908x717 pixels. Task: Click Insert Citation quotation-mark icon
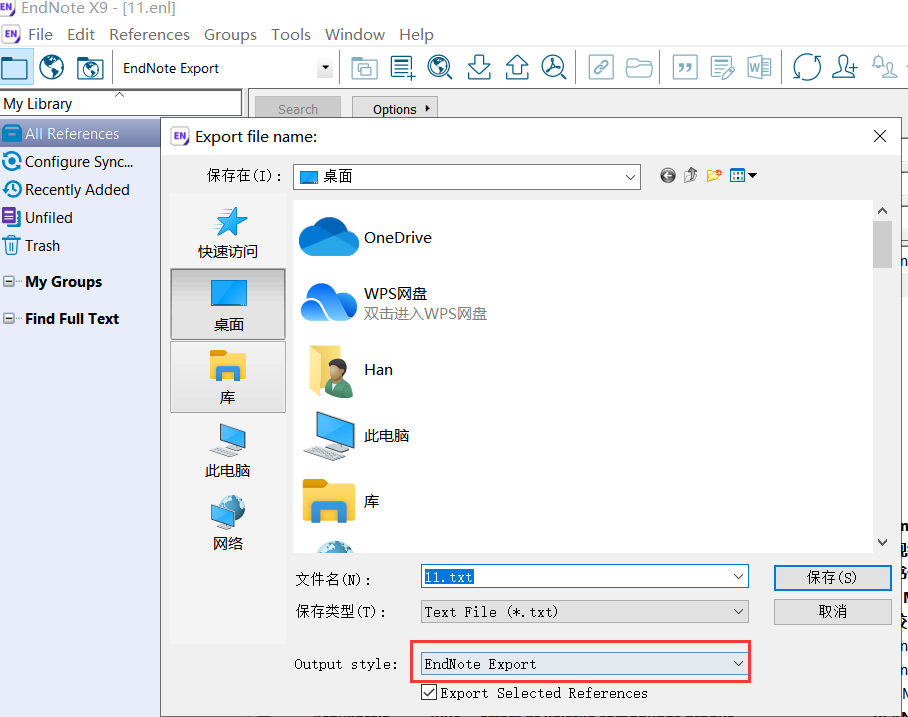tap(685, 68)
